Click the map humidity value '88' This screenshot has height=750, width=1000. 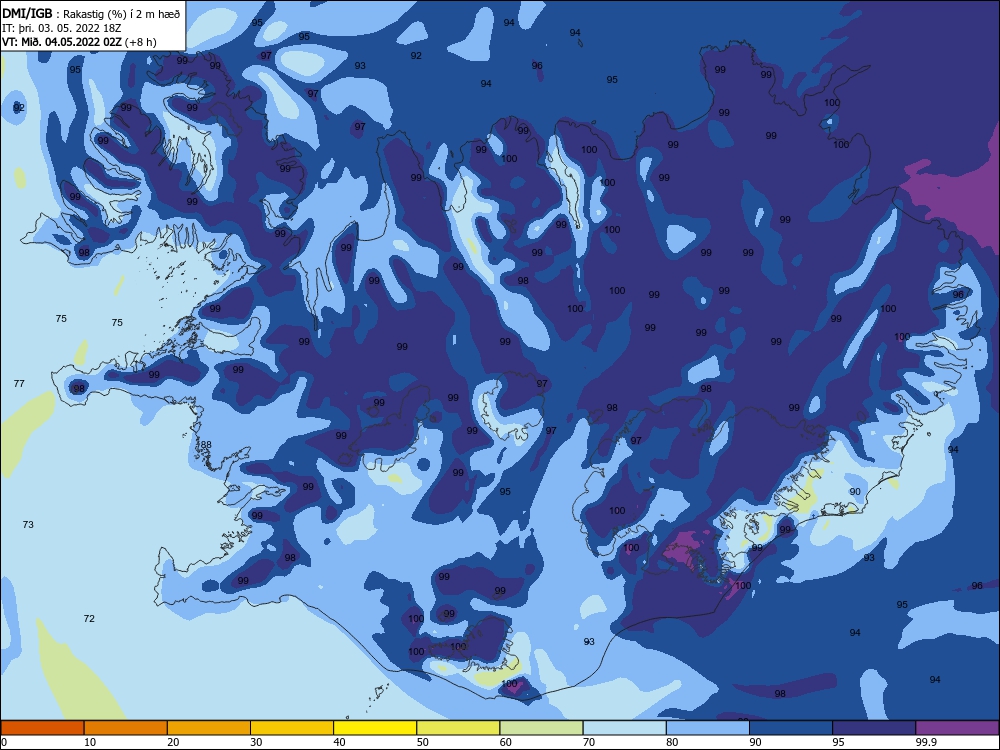coord(205,445)
